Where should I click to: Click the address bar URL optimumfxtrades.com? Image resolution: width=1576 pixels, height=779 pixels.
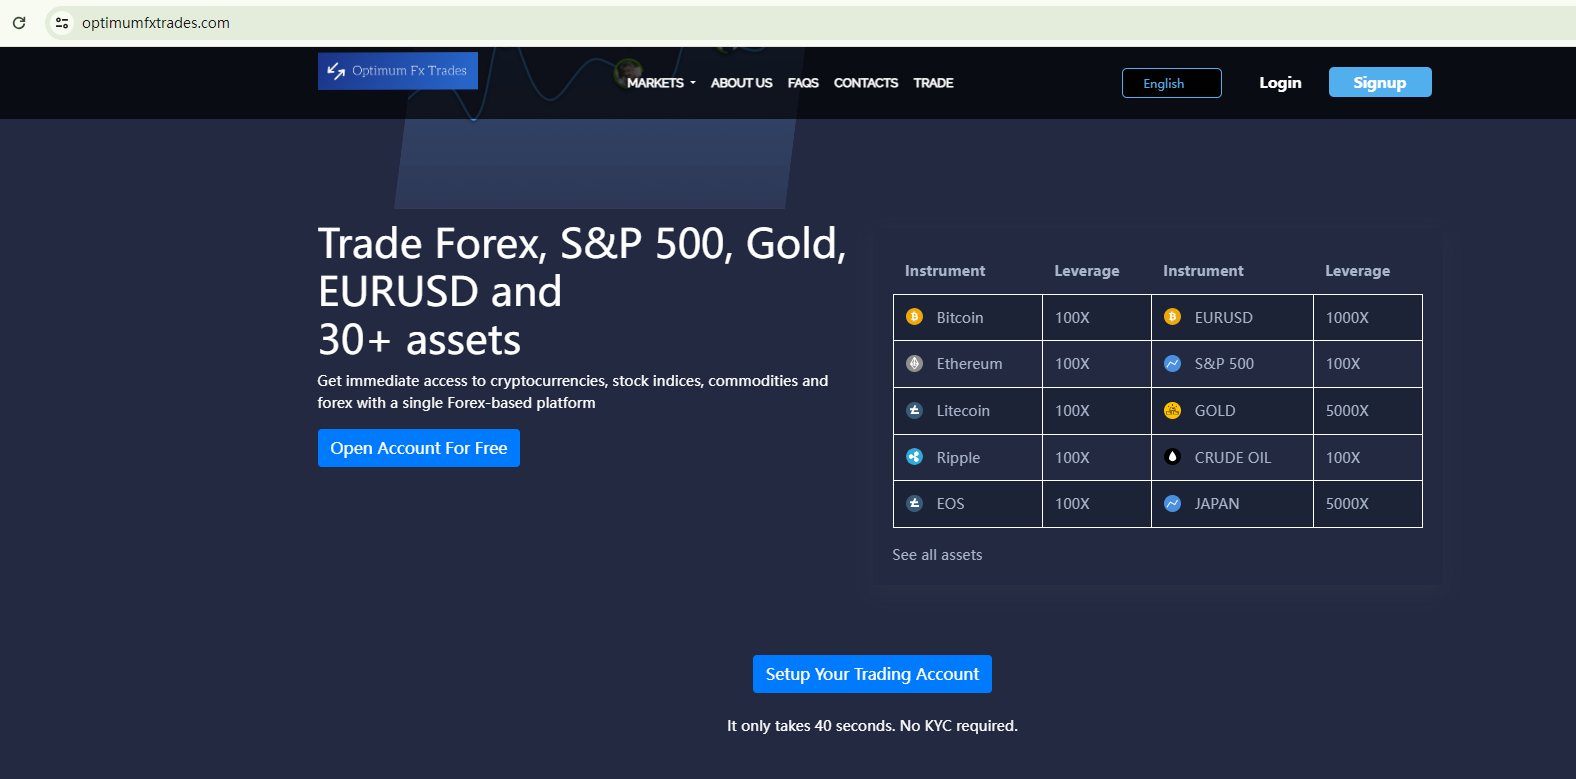tap(156, 23)
